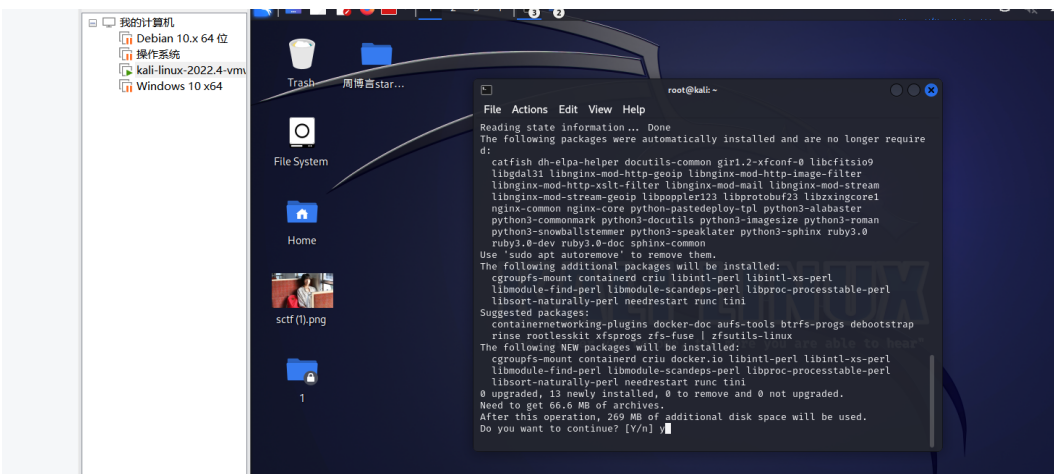This screenshot has width=1054, height=474.
Task: Click the 'Reading state information' line
Action: 575,128
